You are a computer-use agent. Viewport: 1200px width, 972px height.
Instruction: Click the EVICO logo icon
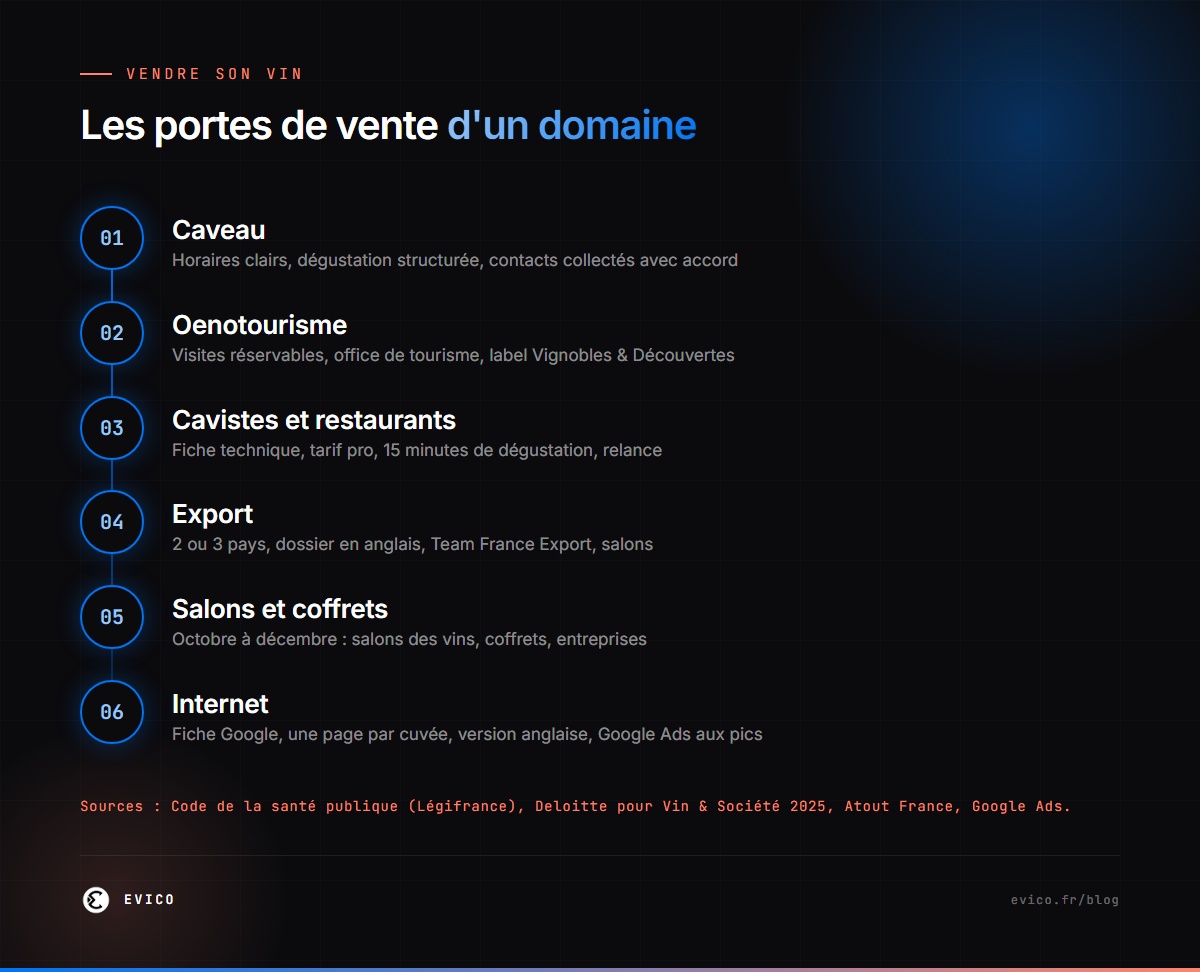(x=96, y=900)
